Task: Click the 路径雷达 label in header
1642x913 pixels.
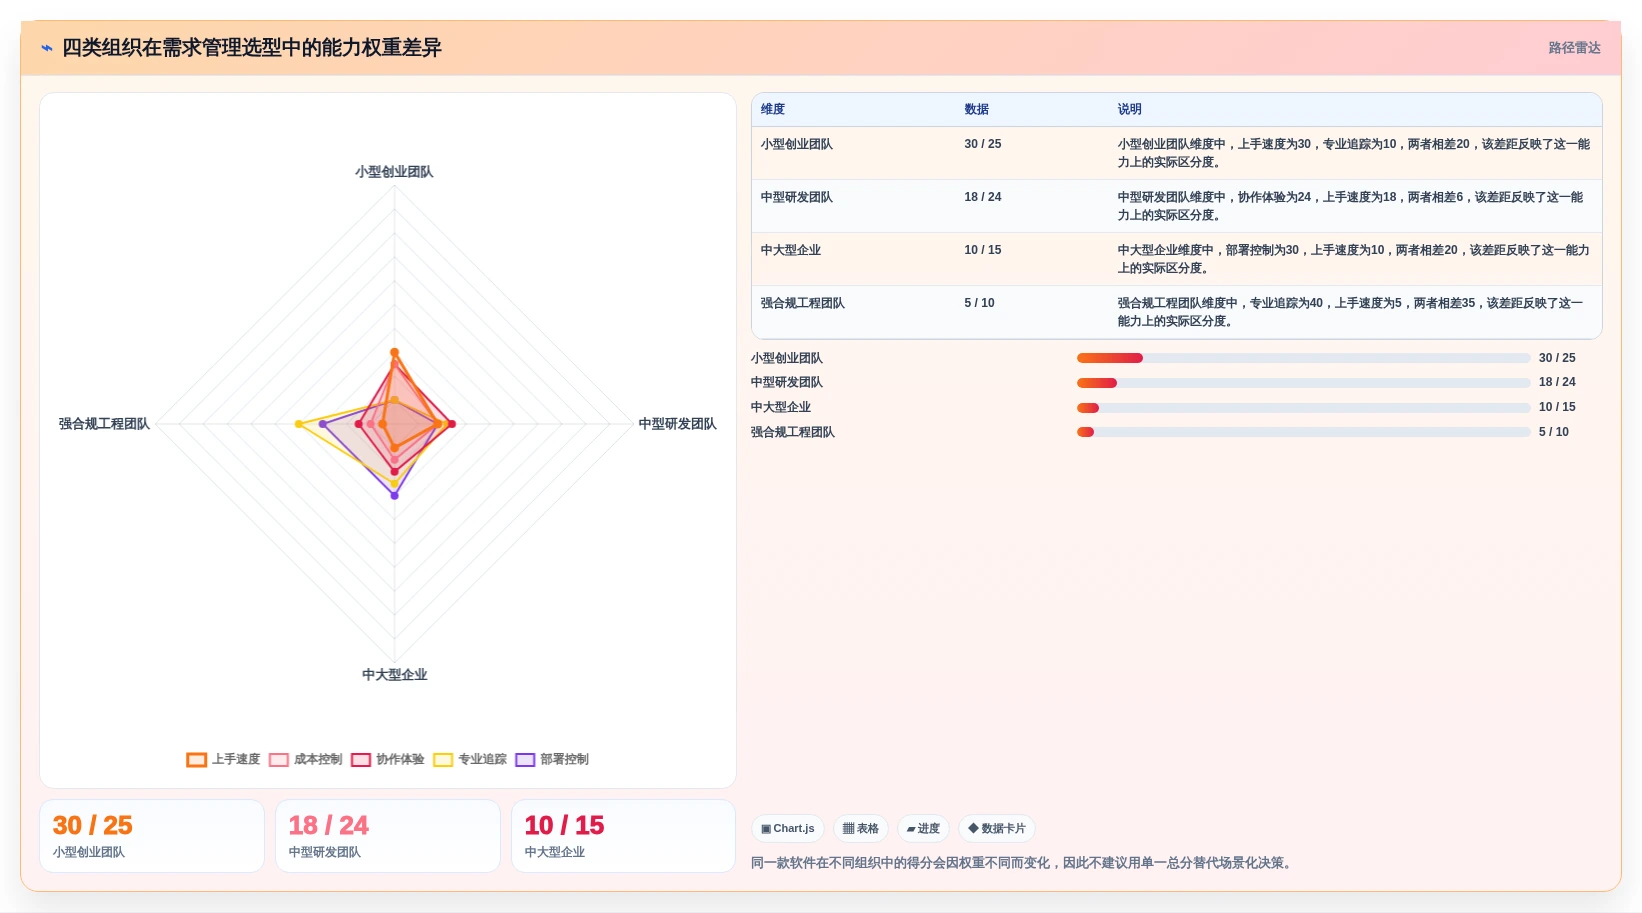Action: 1574,48
